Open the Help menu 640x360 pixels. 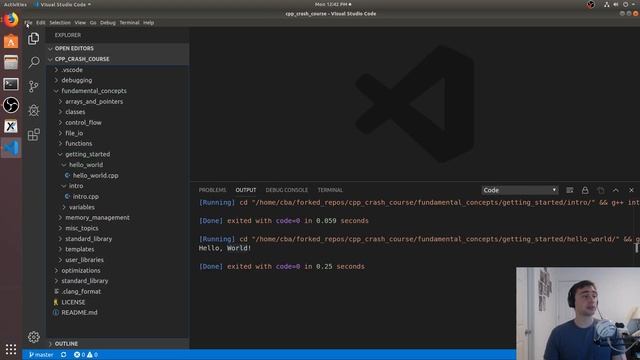coord(149,23)
